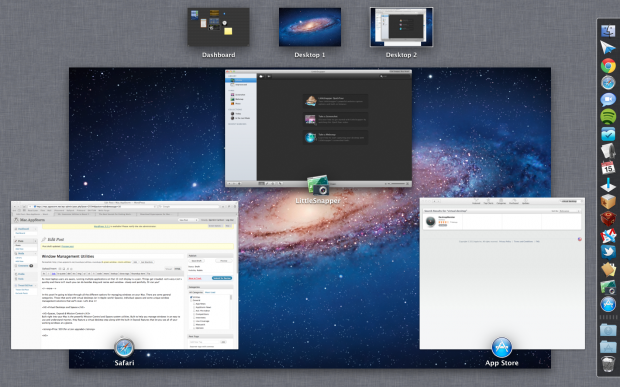Open the Sort By dropdown in App Store window
This screenshot has height=387, width=620.
570,211
